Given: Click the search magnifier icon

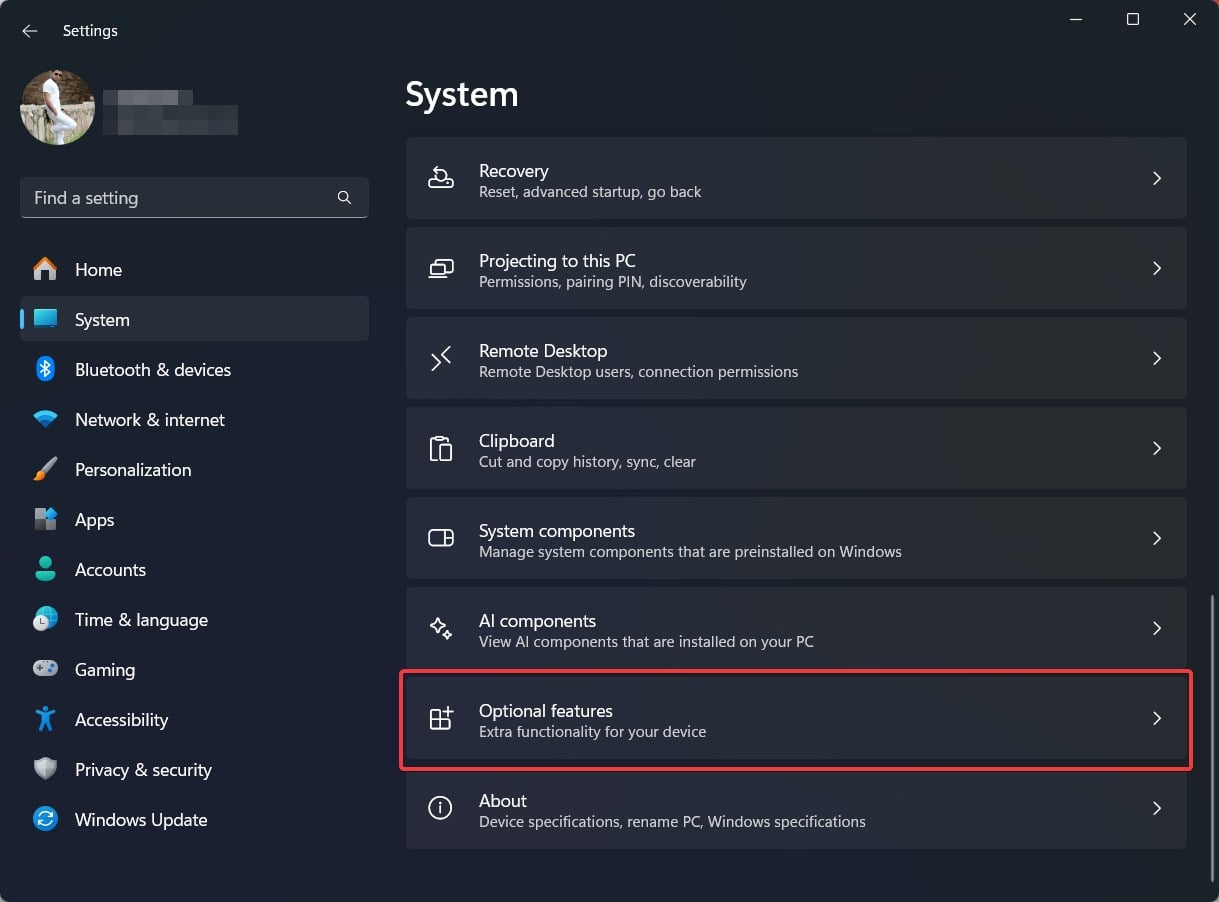Looking at the screenshot, I should (344, 198).
